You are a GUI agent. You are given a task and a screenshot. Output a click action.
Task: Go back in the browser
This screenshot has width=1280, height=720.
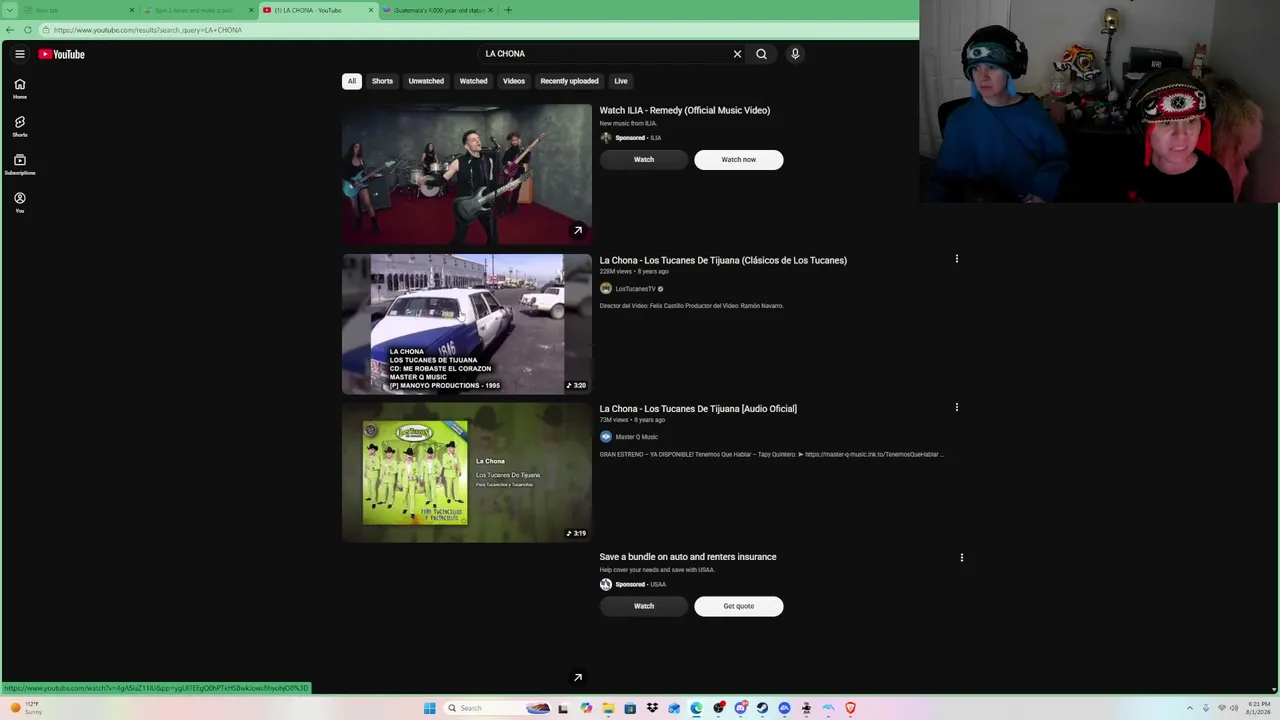[11, 30]
